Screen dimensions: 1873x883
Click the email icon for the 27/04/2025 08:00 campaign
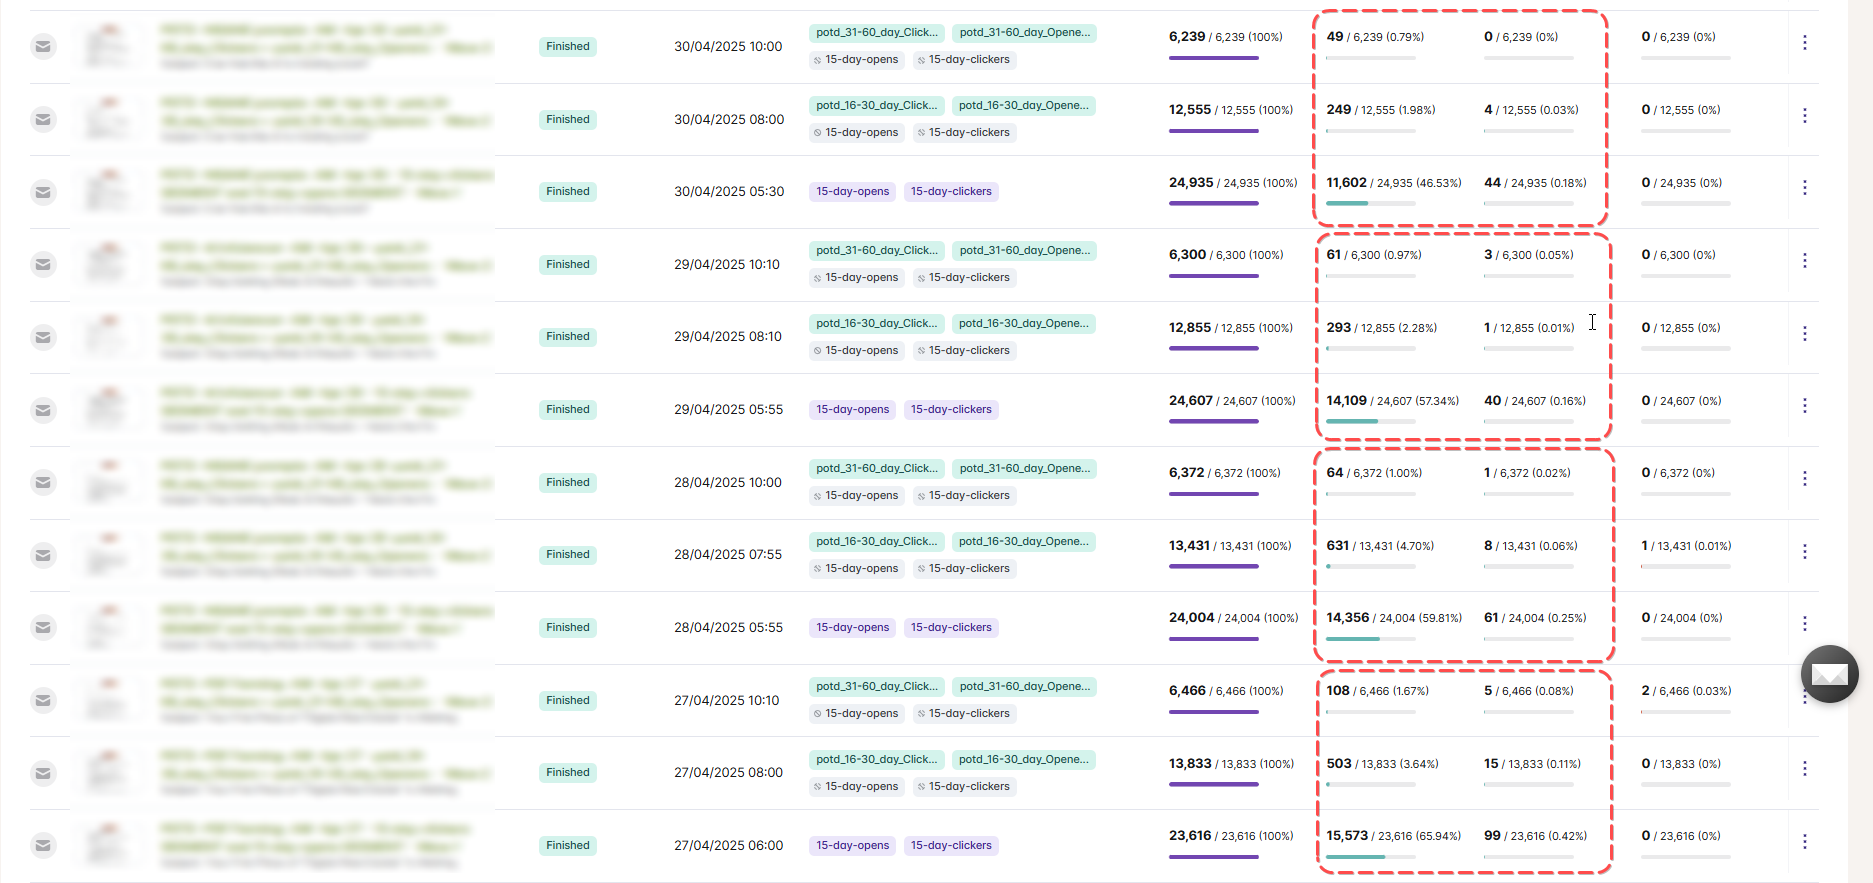point(43,773)
